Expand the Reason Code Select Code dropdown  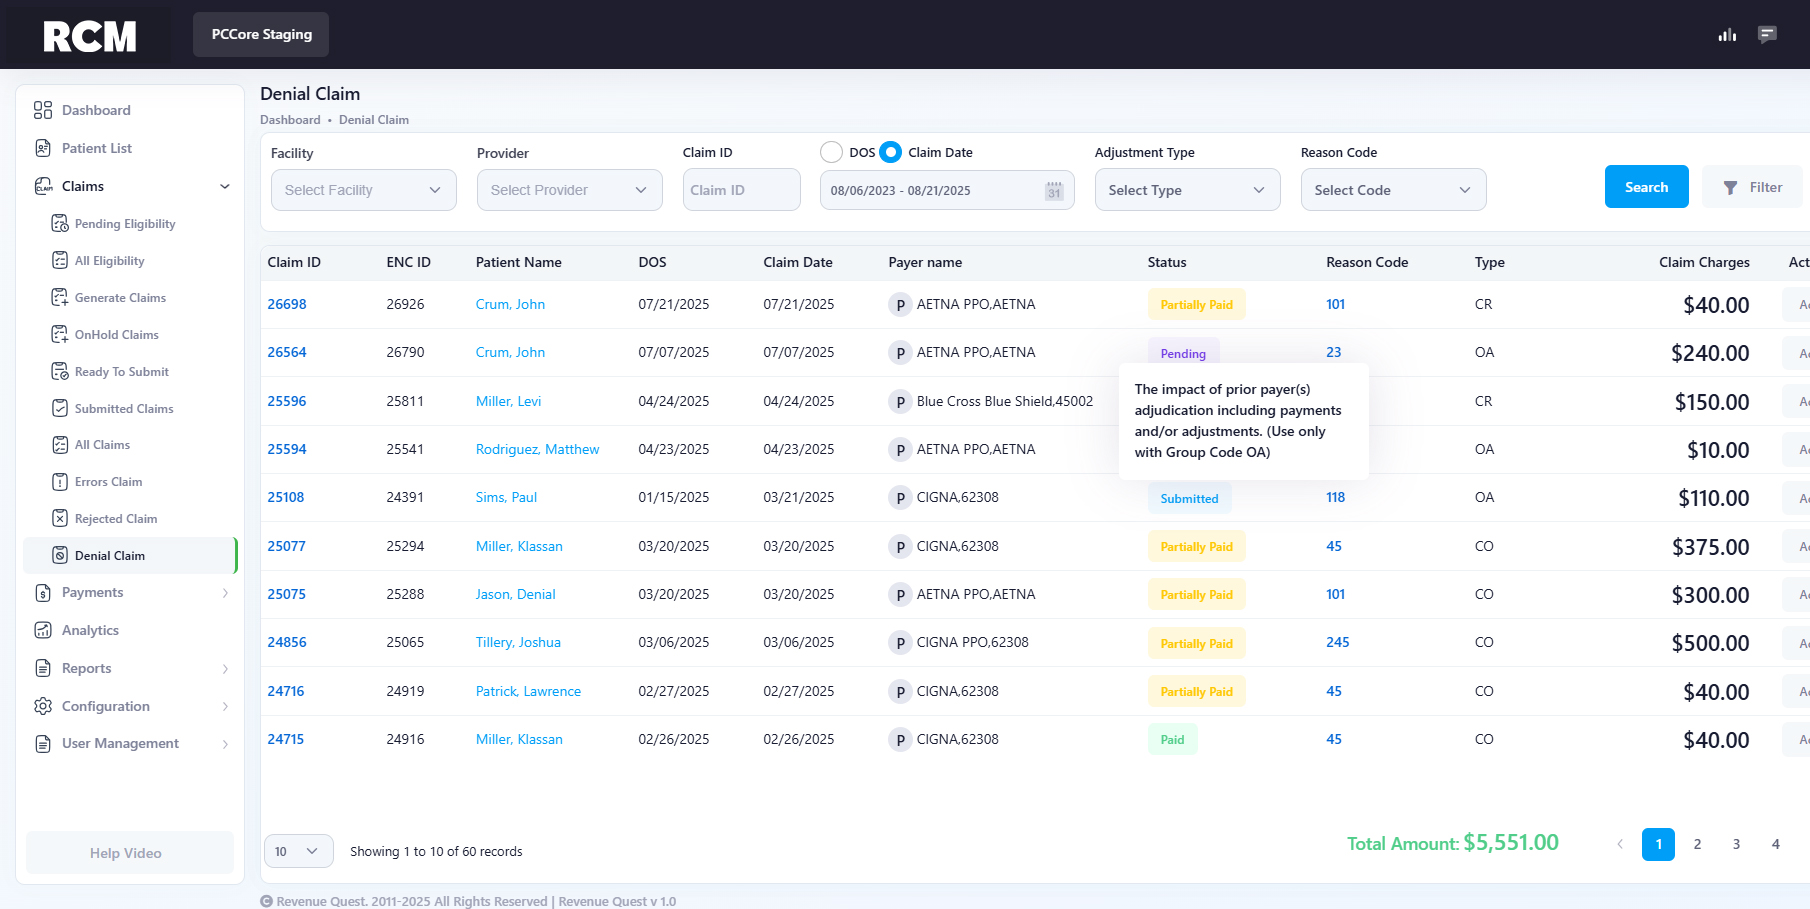click(1392, 190)
